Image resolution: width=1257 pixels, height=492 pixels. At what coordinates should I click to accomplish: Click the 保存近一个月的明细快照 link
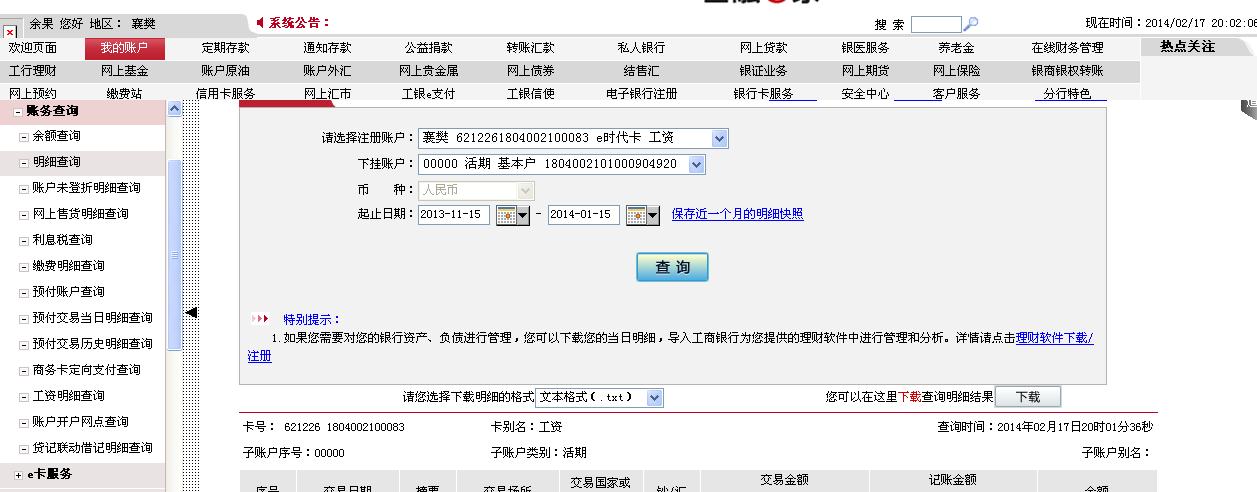pyautogui.click(x=737, y=214)
